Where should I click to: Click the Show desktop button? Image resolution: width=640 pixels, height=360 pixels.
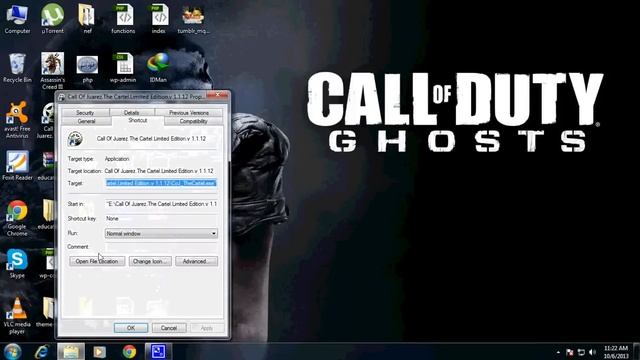pos(636,351)
